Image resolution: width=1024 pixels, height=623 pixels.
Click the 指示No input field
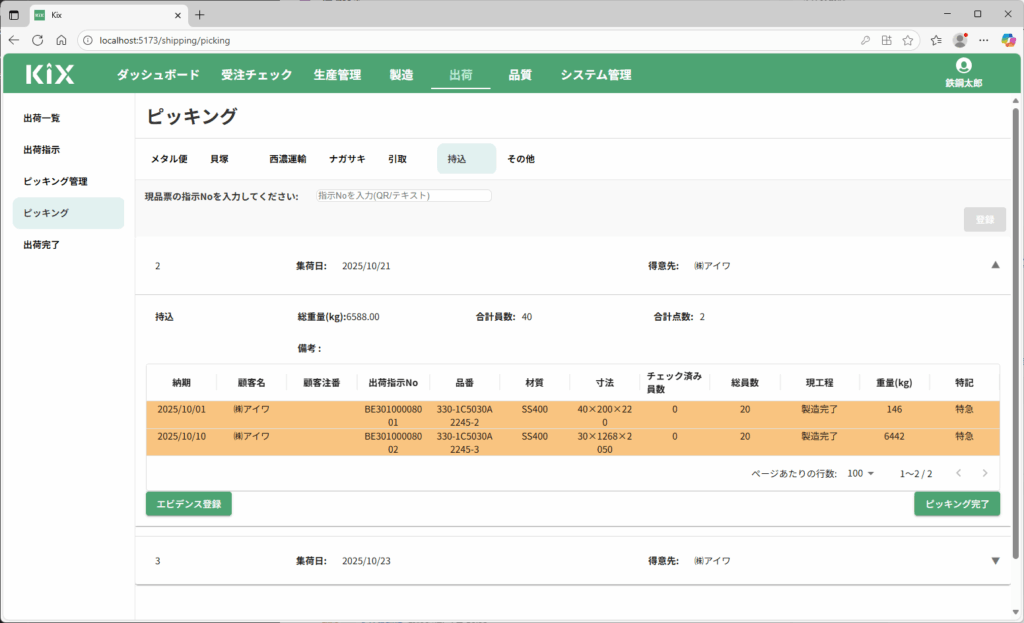coord(403,196)
